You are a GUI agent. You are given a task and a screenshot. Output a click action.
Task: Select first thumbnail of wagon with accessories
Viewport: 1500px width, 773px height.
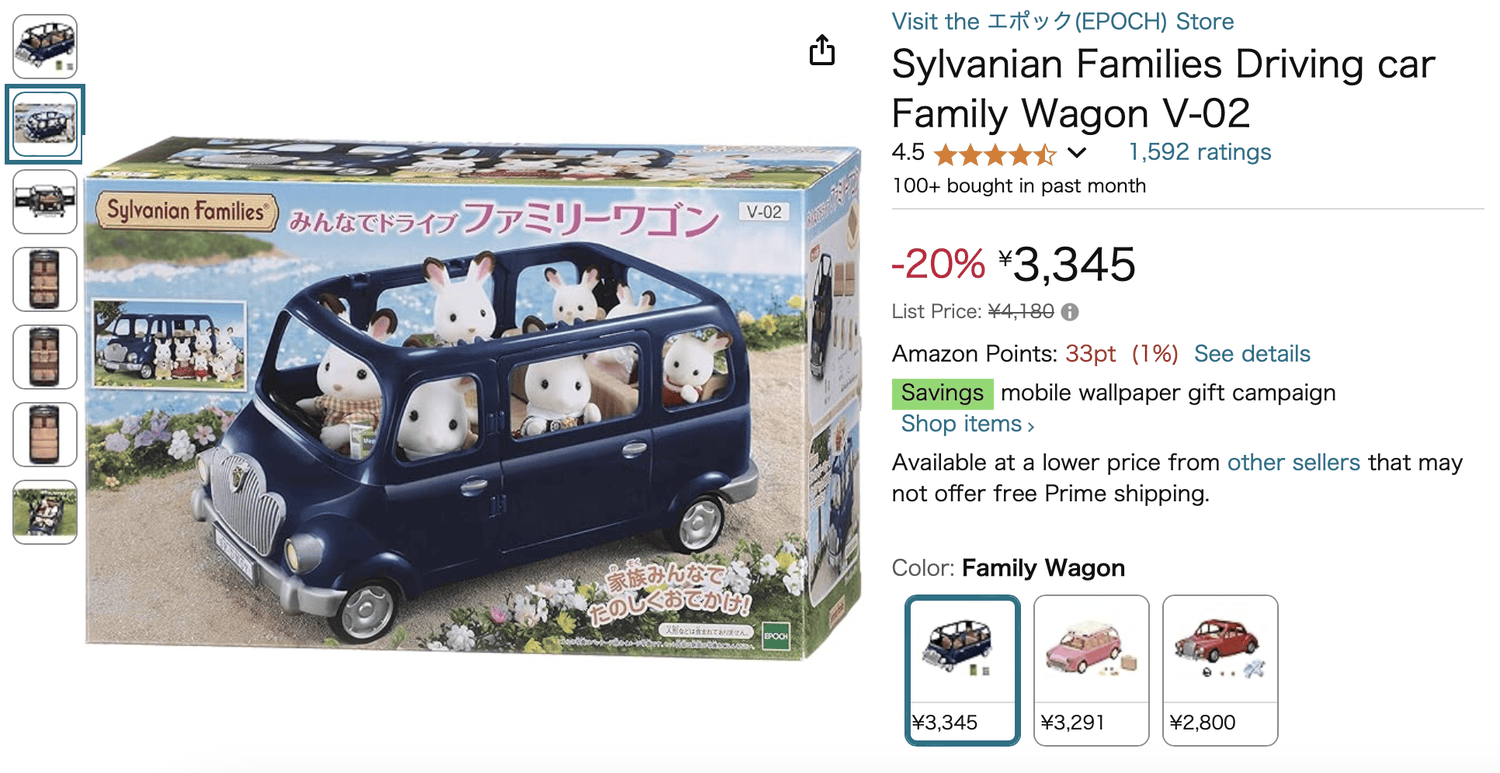coord(45,47)
